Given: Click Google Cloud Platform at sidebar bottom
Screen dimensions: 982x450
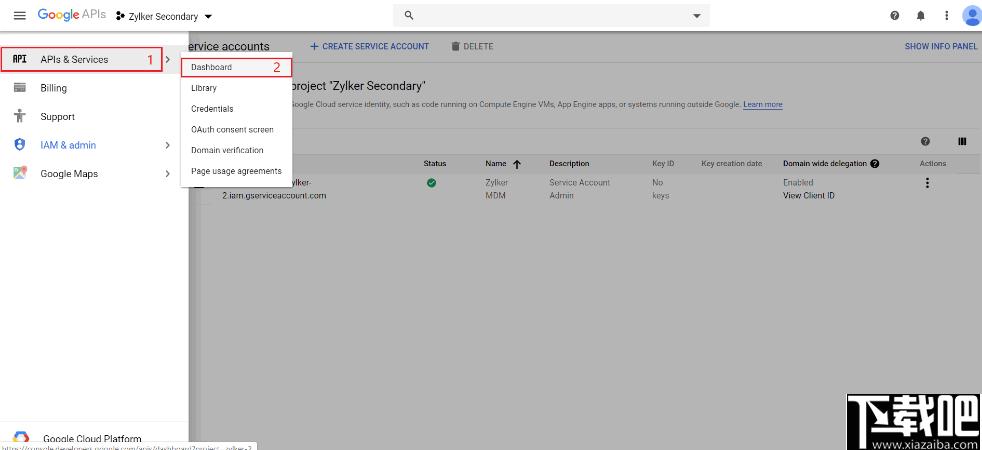Looking at the screenshot, I should pyautogui.click(x=92, y=439).
